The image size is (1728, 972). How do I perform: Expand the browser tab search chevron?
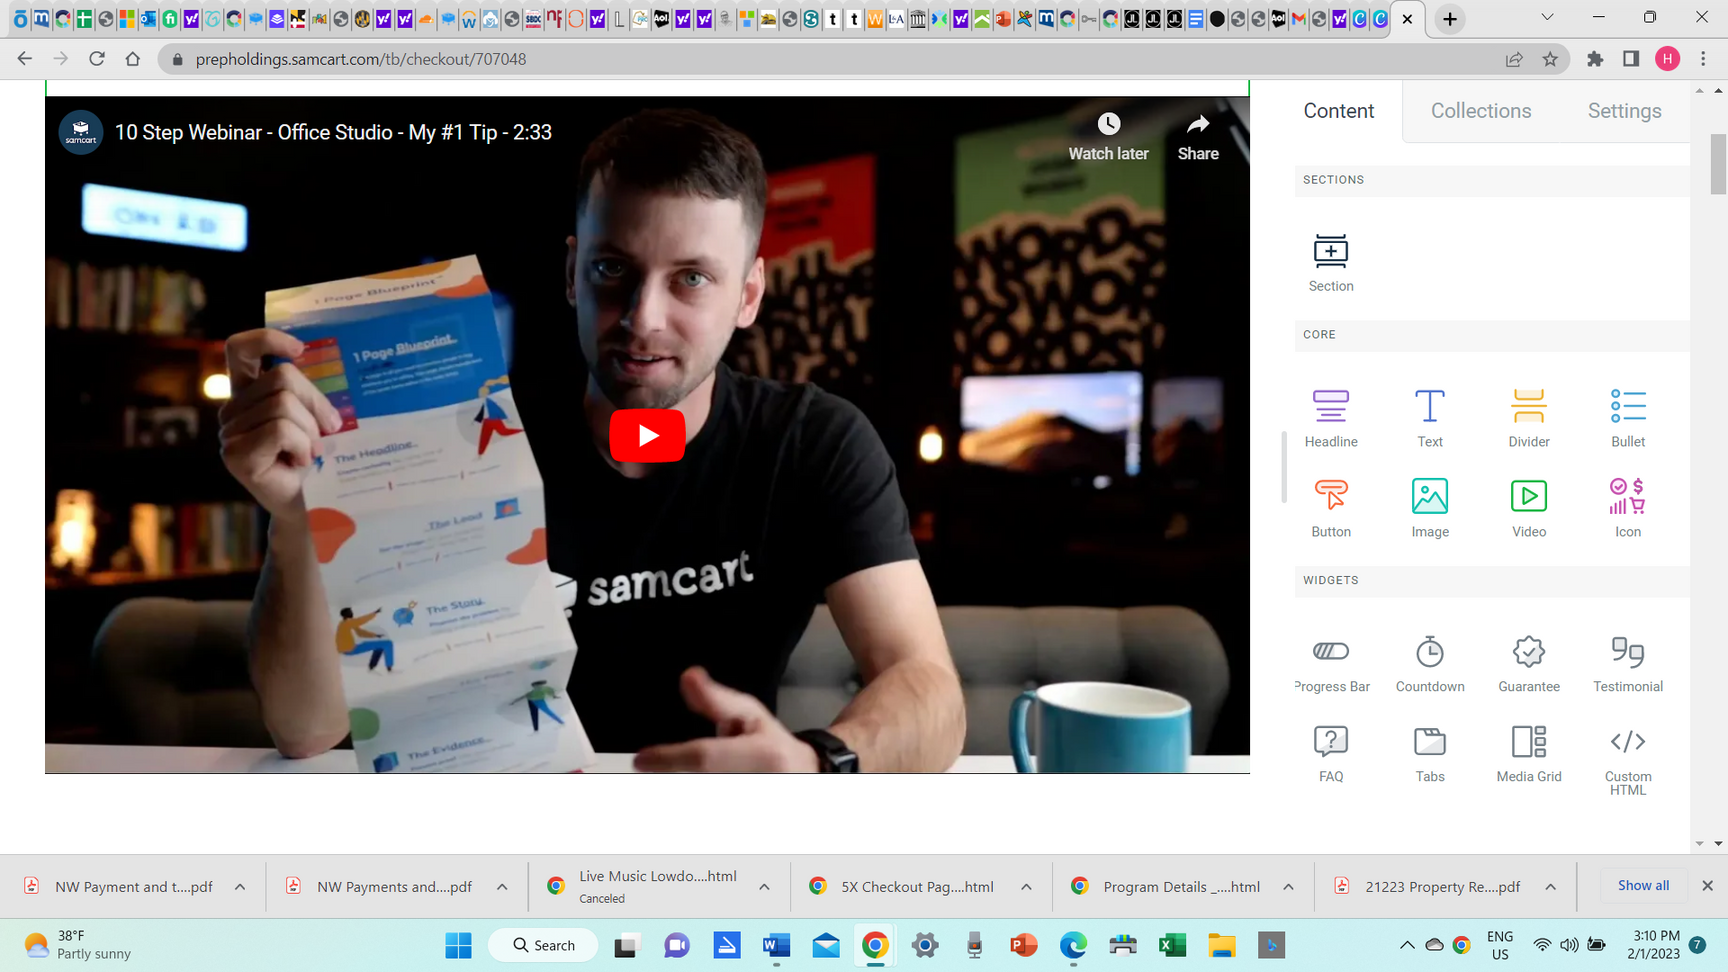(x=1546, y=18)
